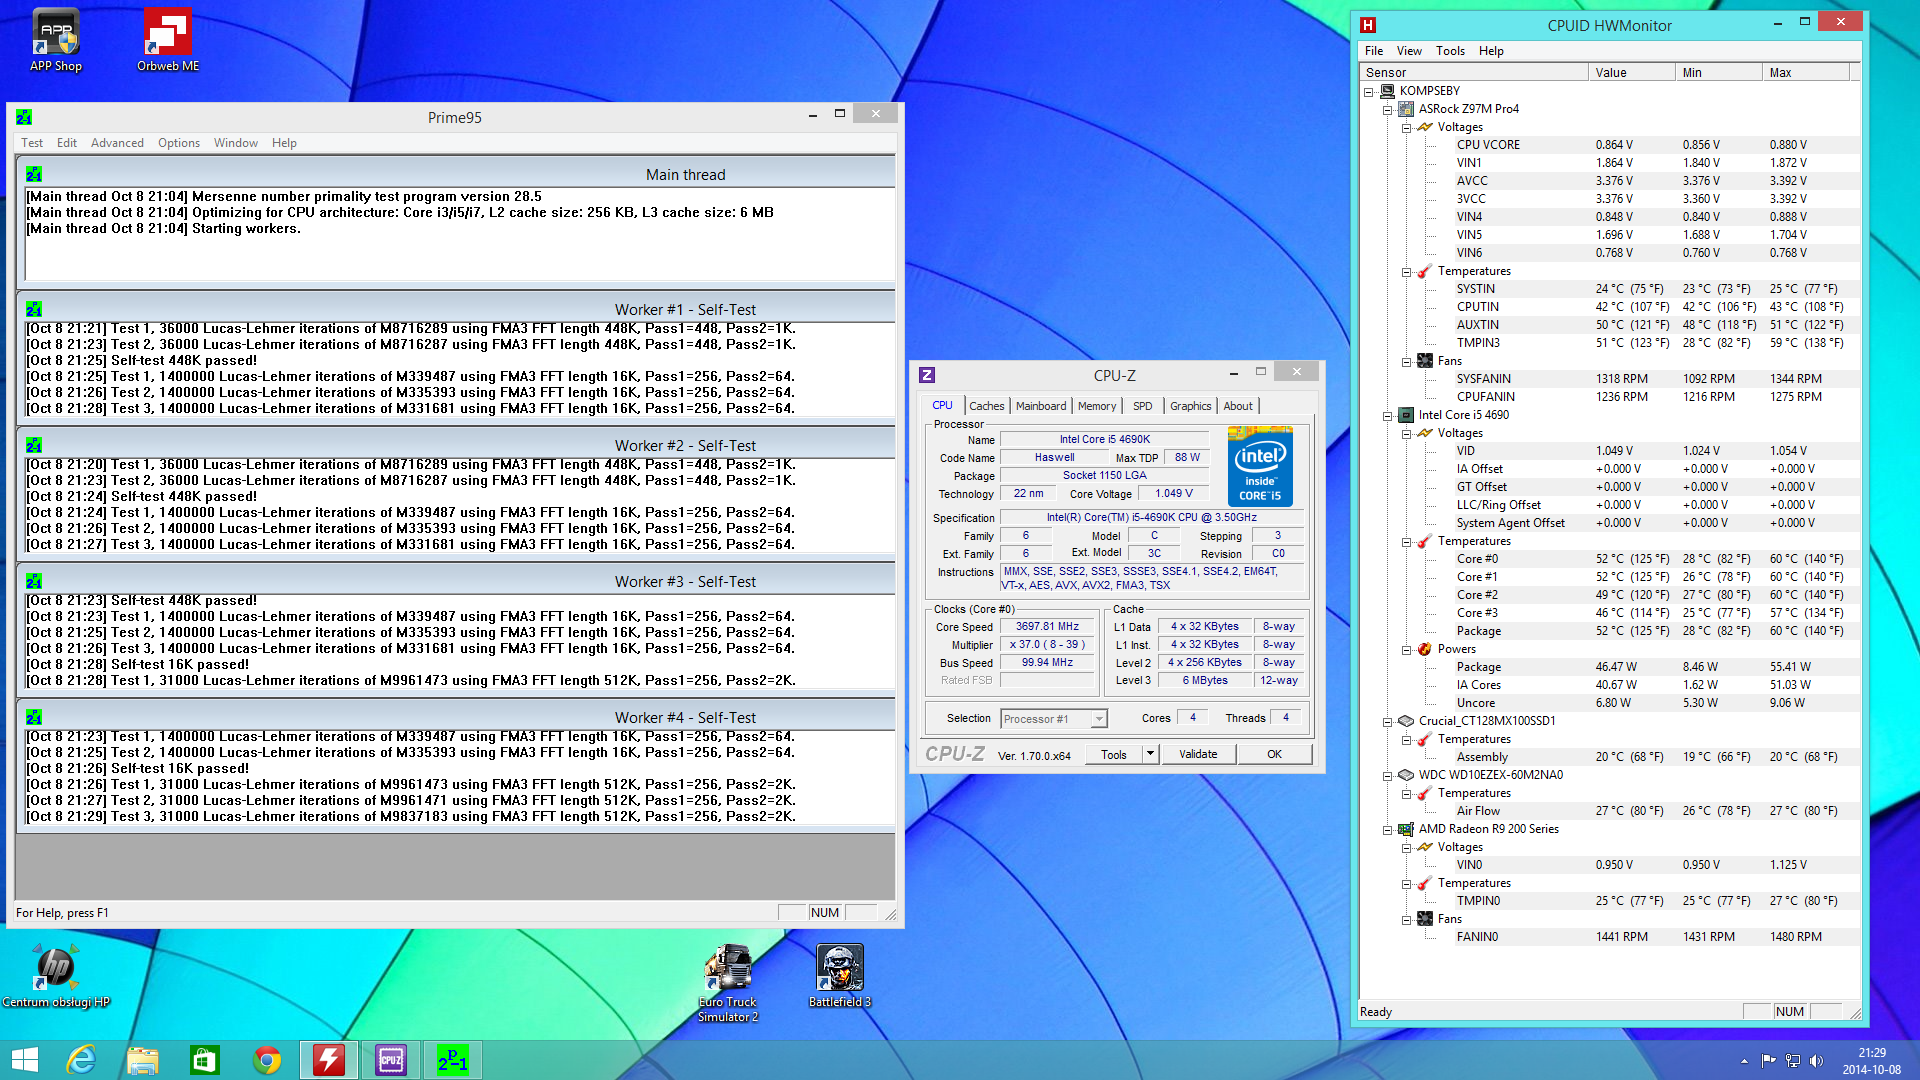Open the Orbweb ME desktop shortcut

point(168,40)
